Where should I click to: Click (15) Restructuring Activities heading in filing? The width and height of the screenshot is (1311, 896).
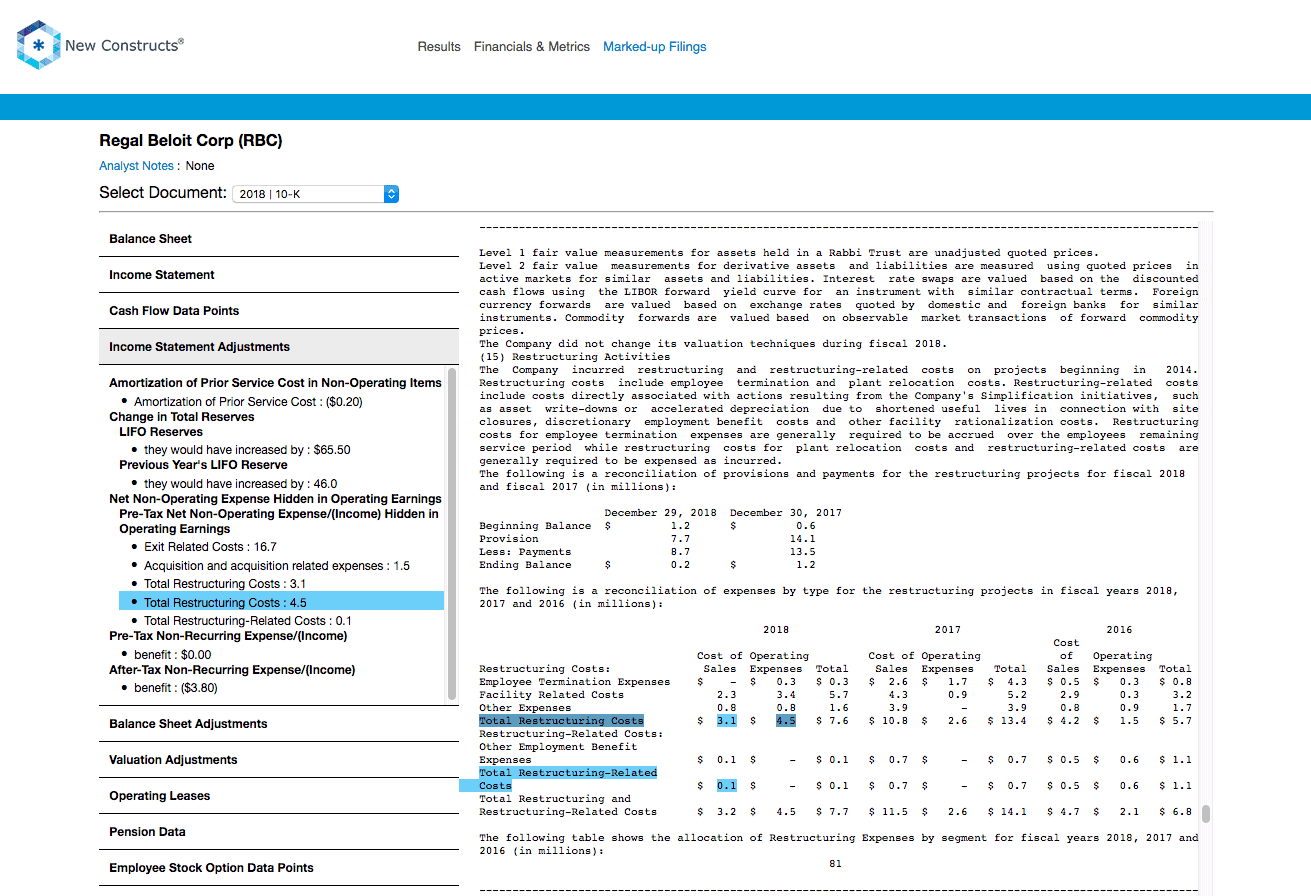(575, 357)
